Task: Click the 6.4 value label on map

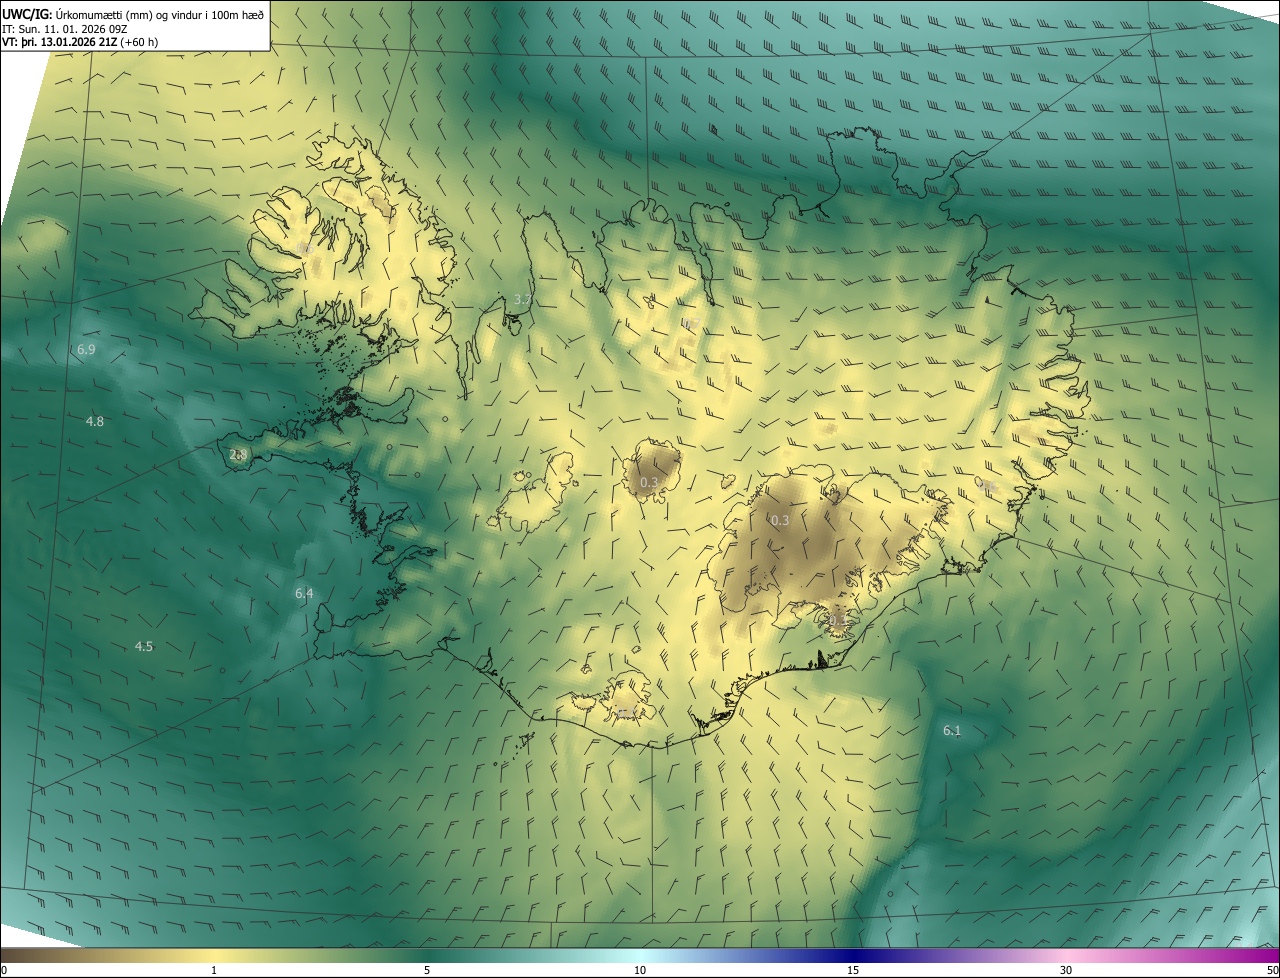Action: [x=304, y=594]
